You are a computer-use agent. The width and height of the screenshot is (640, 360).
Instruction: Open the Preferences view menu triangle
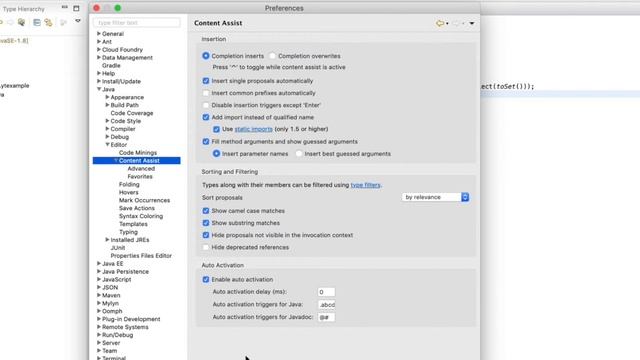coord(472,23)
